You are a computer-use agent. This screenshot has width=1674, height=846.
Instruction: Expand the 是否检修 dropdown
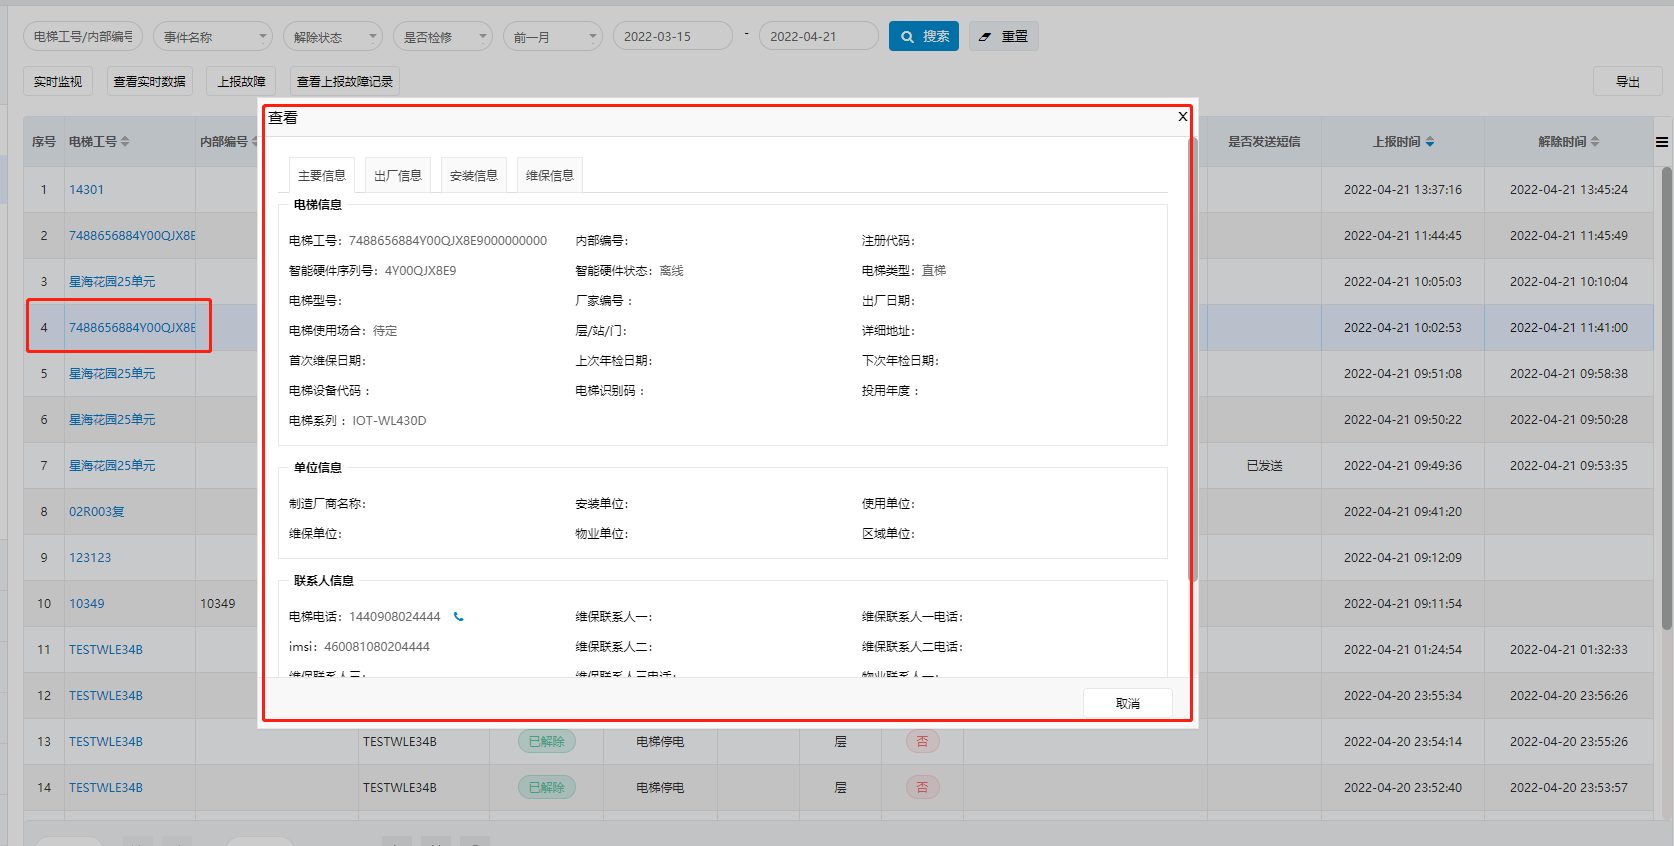[x=442, y=37]
